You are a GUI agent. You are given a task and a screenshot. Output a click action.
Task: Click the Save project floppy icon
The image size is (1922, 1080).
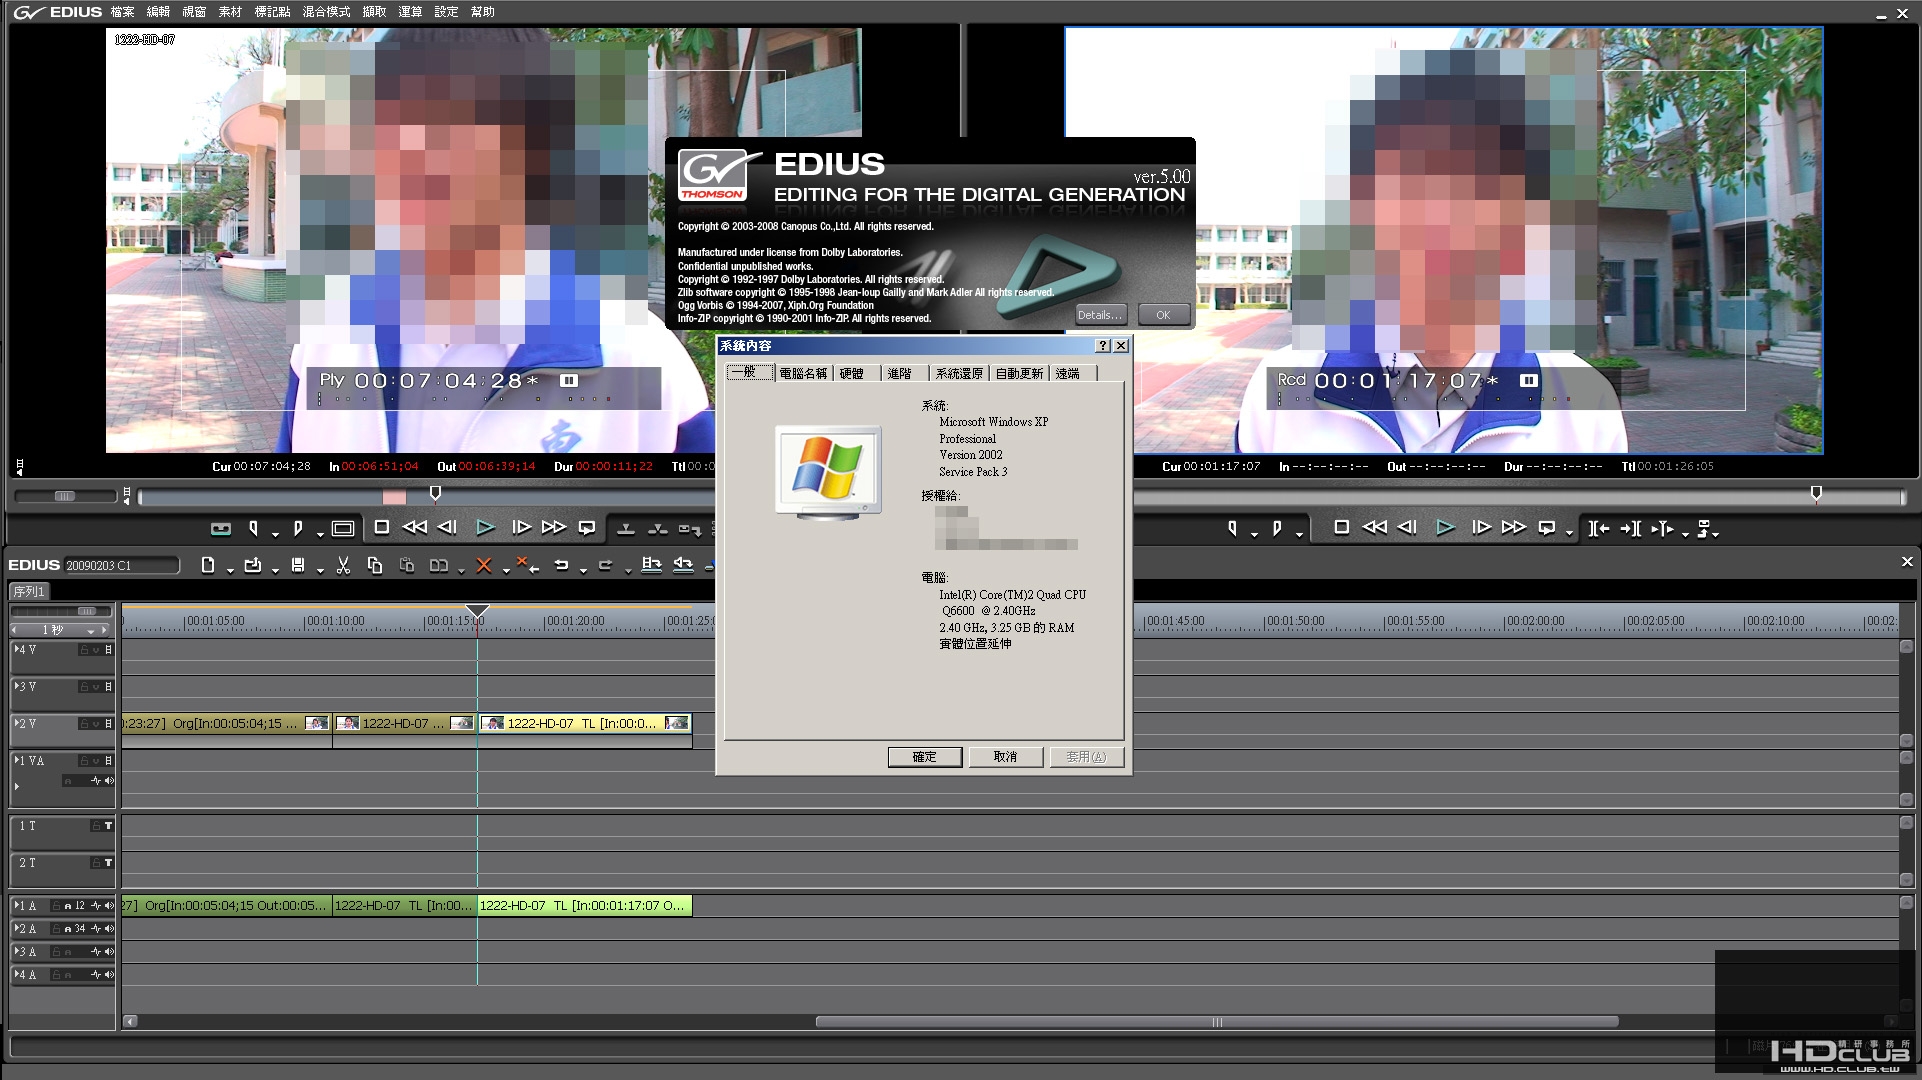tap(298, 565)
